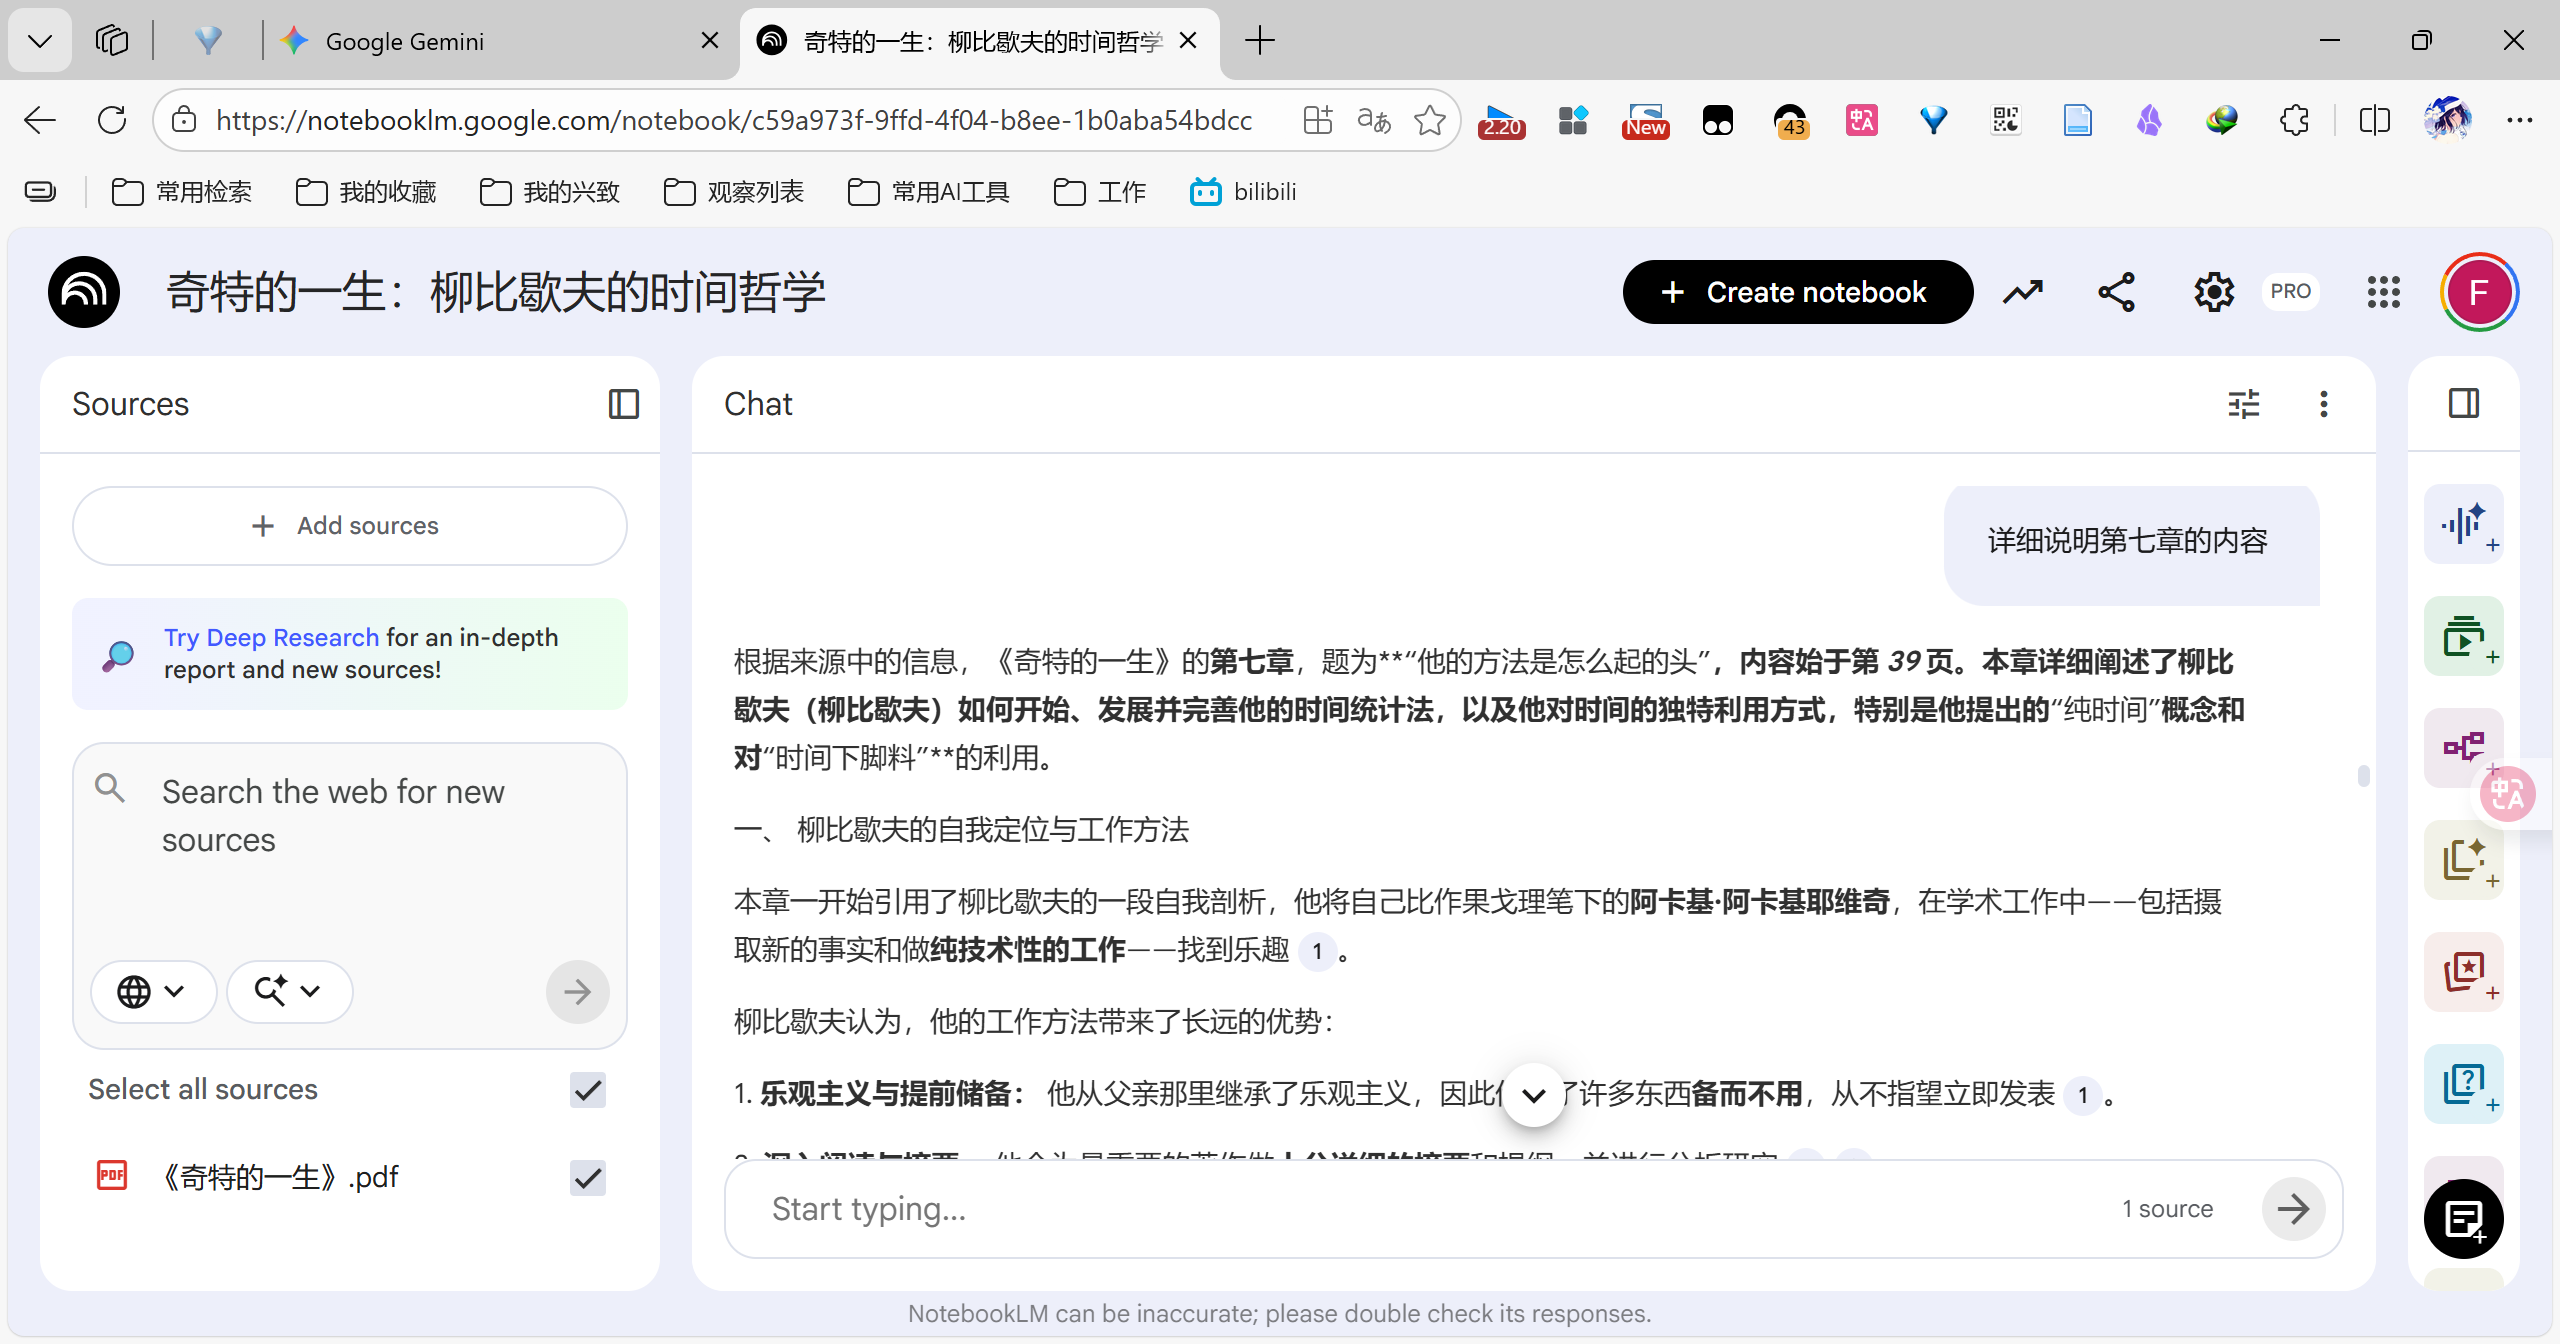
Task: Open notebook settings gear icon
Action: click(2213, 292)
